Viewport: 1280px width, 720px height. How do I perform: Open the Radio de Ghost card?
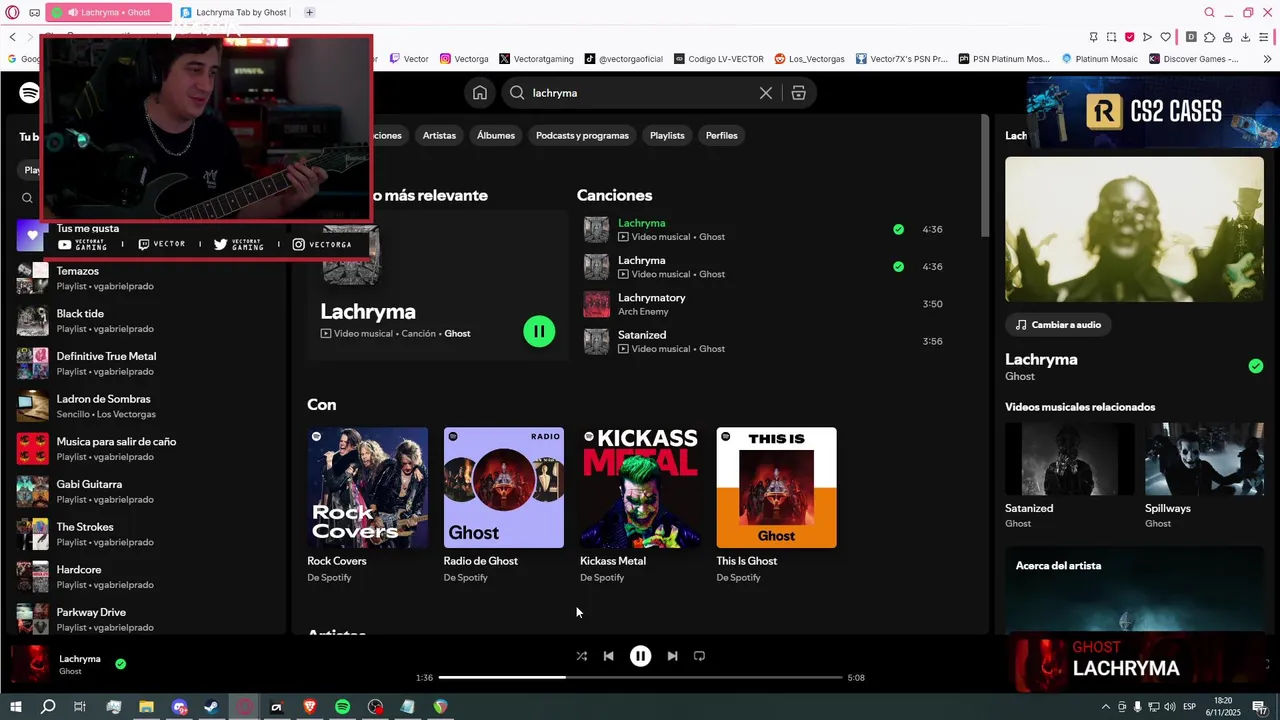pyautogui.click(x=503, y=506)
